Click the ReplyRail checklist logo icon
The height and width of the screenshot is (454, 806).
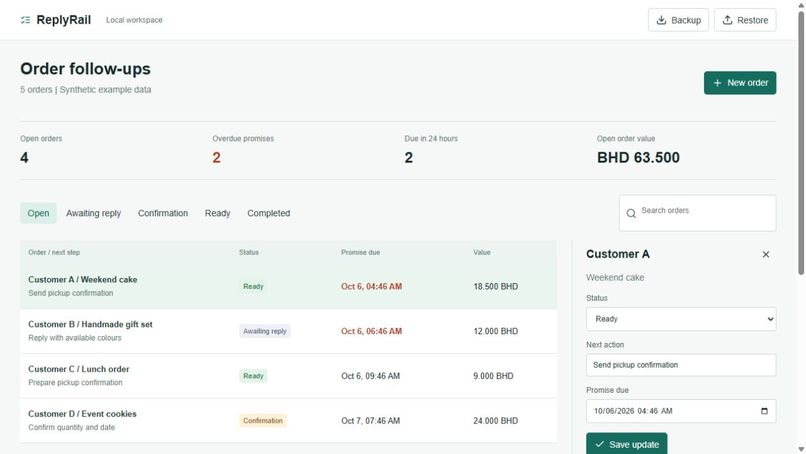pyautogui.click(x=25, y=20)
